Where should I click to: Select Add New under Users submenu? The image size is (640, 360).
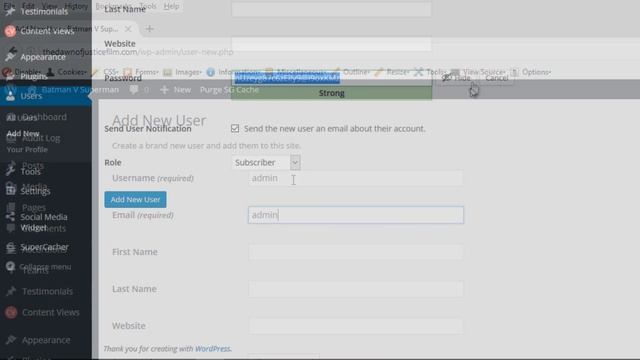(23, 133)
